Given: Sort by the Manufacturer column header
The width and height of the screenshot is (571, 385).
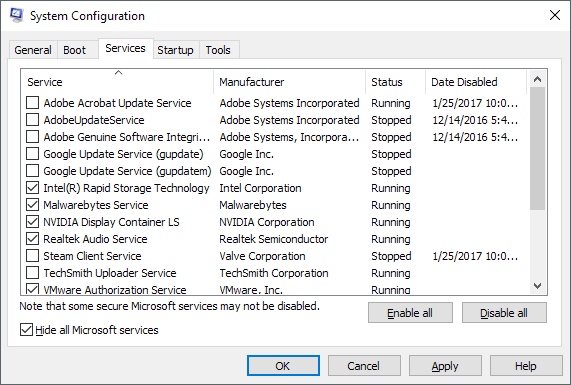Looking at the screenshot, I should pos(290,82).
